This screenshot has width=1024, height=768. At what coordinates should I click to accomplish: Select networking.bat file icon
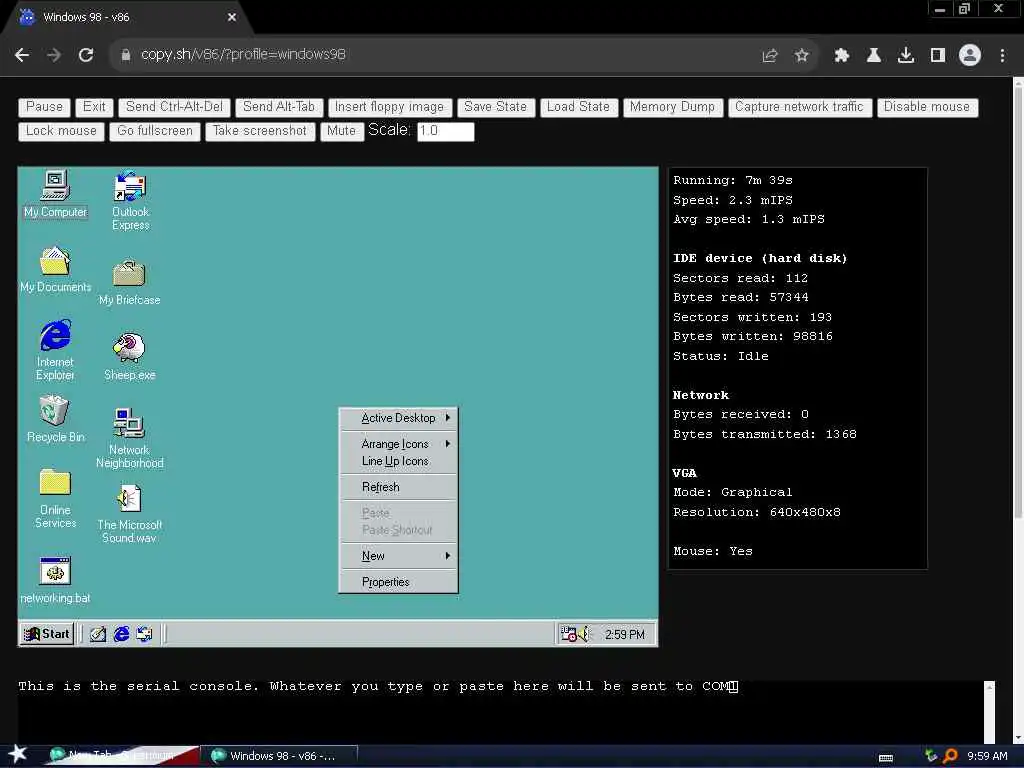pos(56,580)
